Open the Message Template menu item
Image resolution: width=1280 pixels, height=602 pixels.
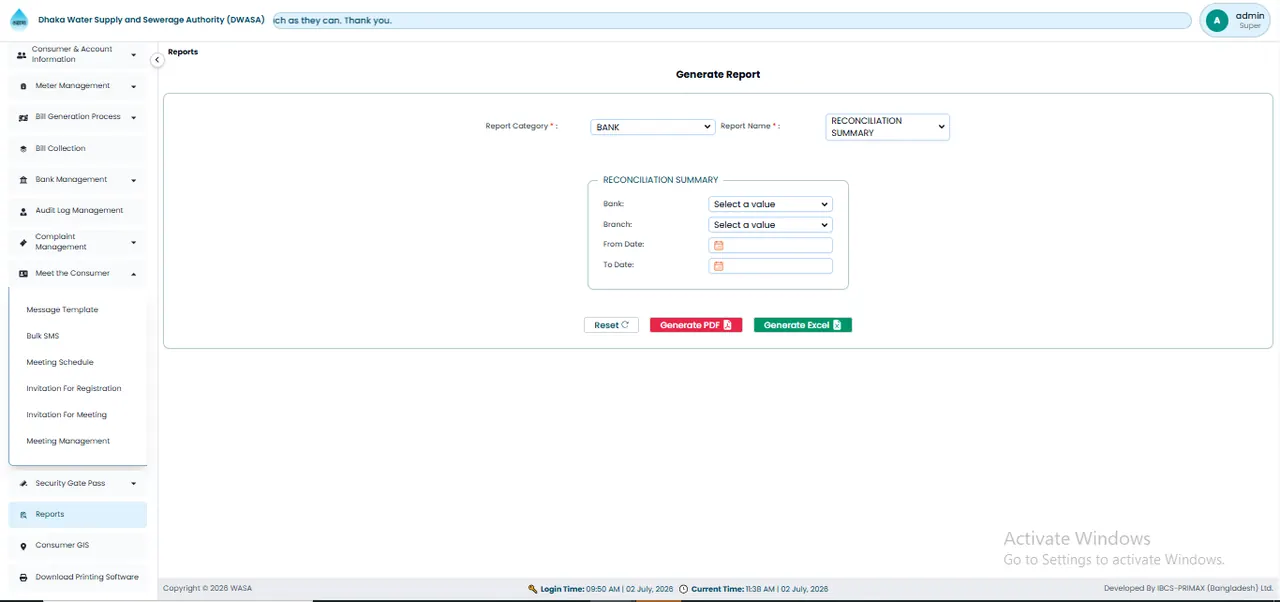click(x=62, y=310)
